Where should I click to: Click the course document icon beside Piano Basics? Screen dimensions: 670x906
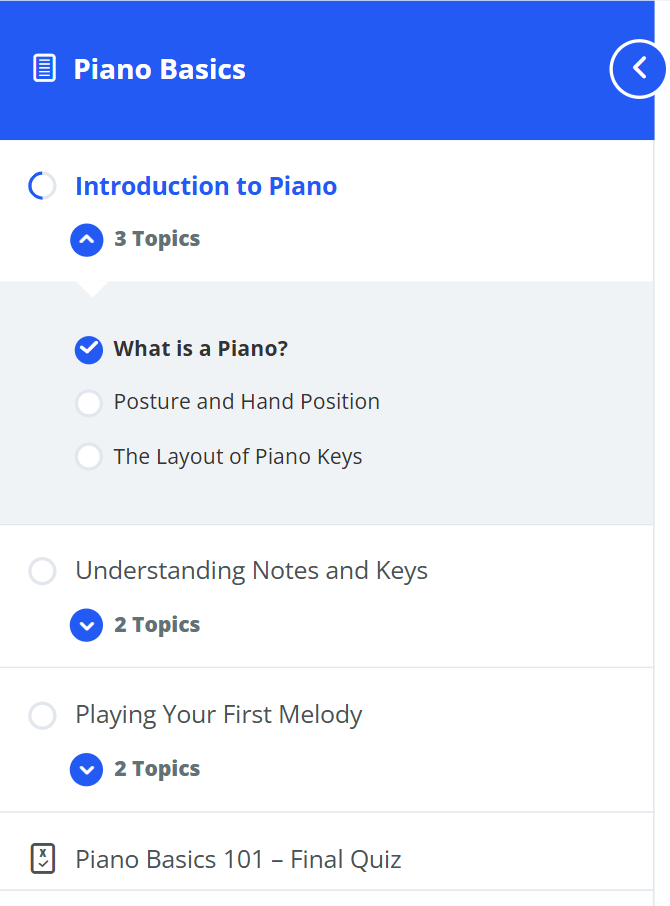point(44,69)
